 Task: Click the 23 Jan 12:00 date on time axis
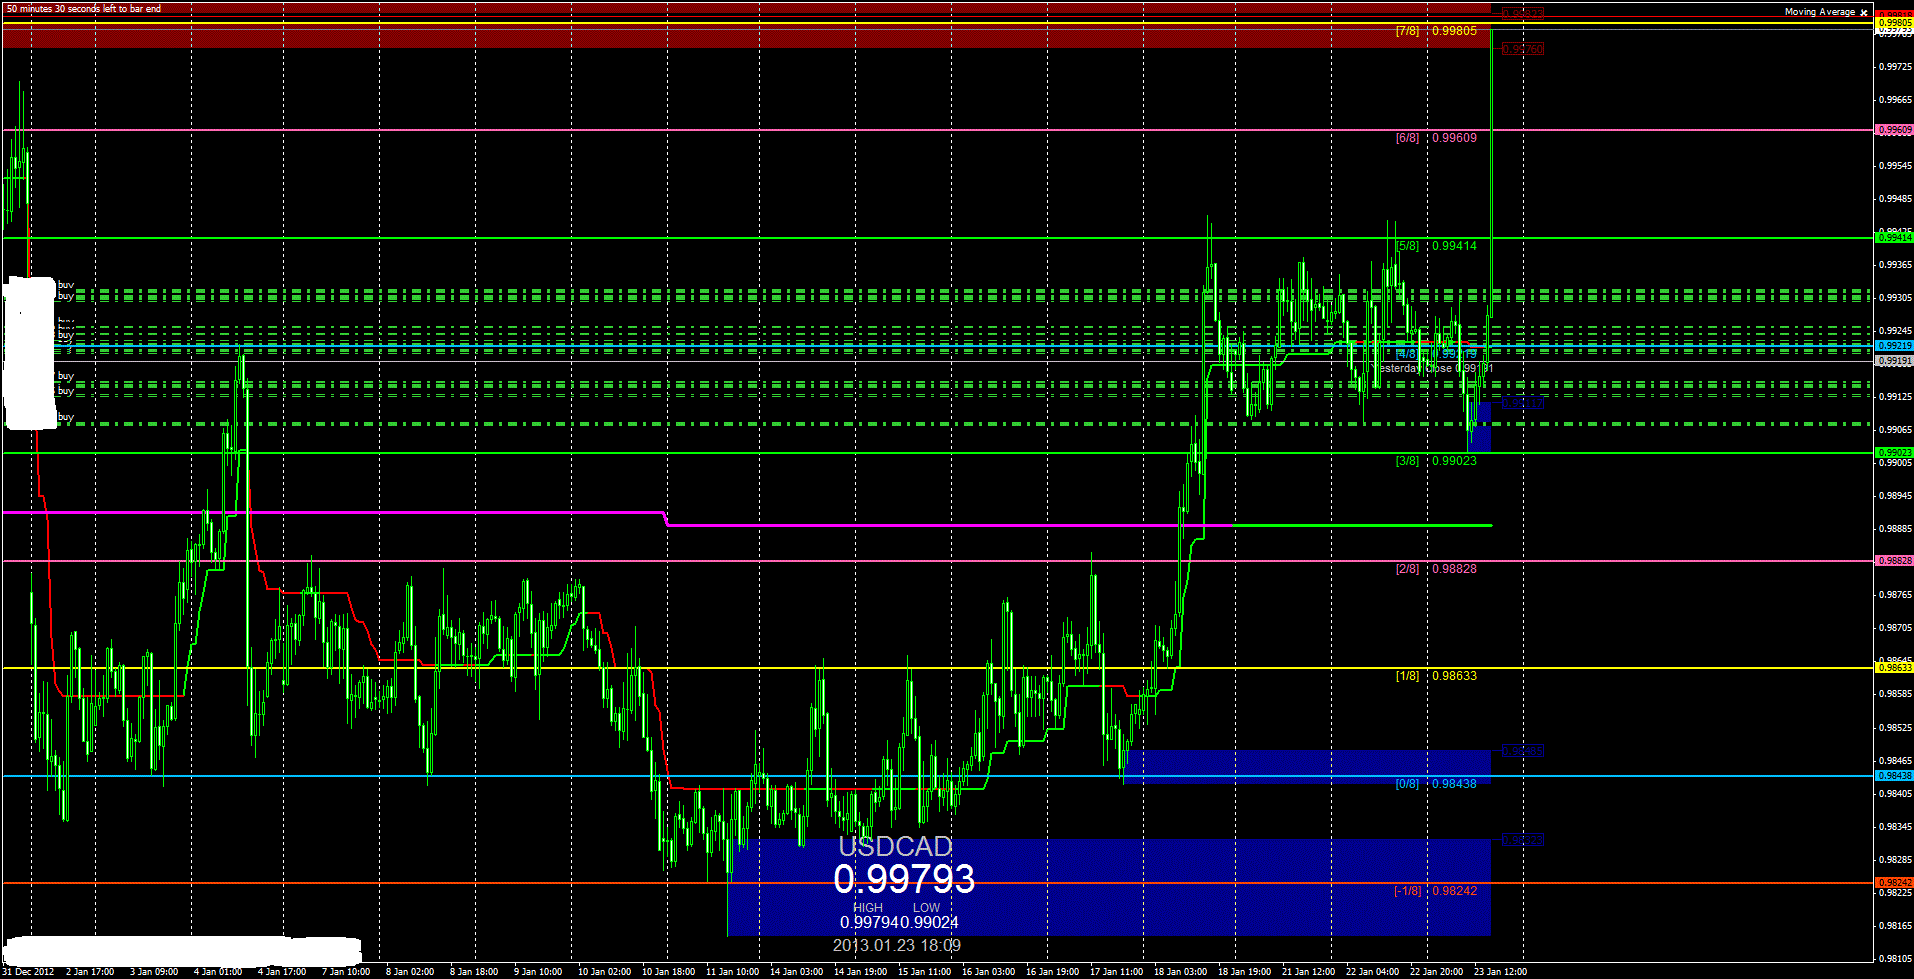[1500, 972]
